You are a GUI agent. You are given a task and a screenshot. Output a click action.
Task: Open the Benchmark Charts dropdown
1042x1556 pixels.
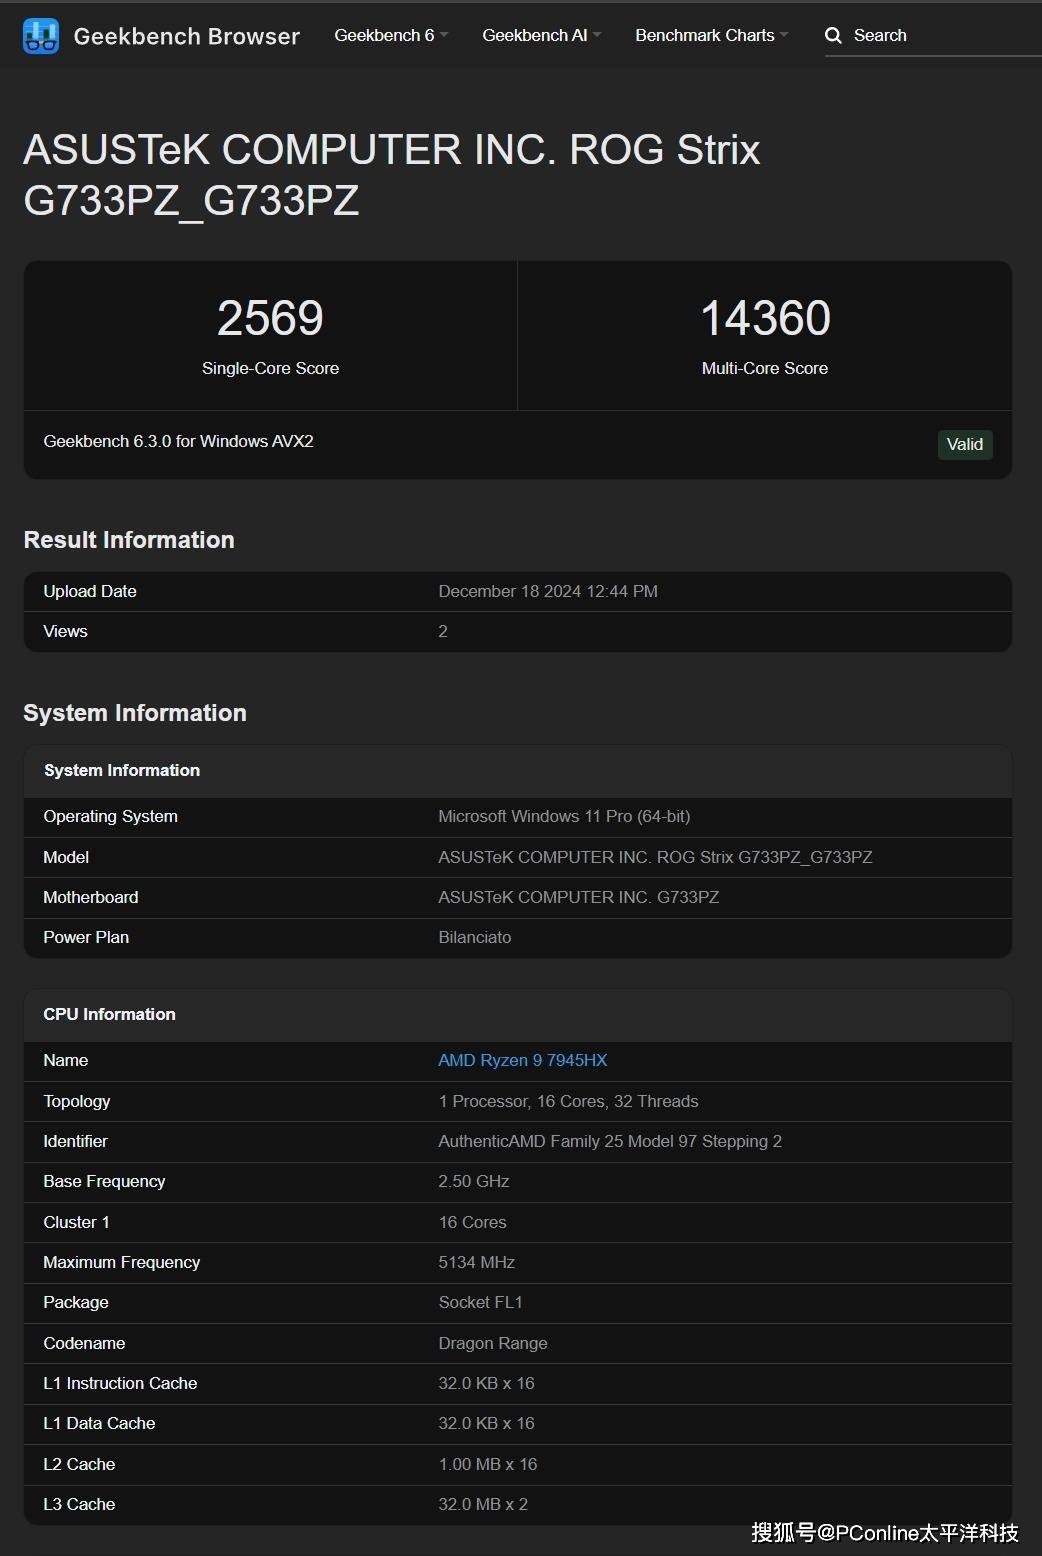tap(711, 35)
